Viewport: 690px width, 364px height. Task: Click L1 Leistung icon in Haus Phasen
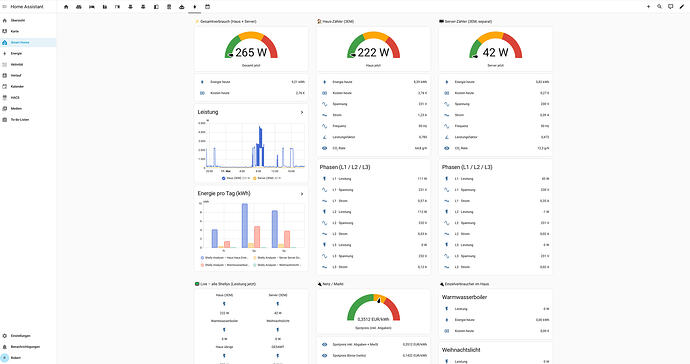(324, 179)
